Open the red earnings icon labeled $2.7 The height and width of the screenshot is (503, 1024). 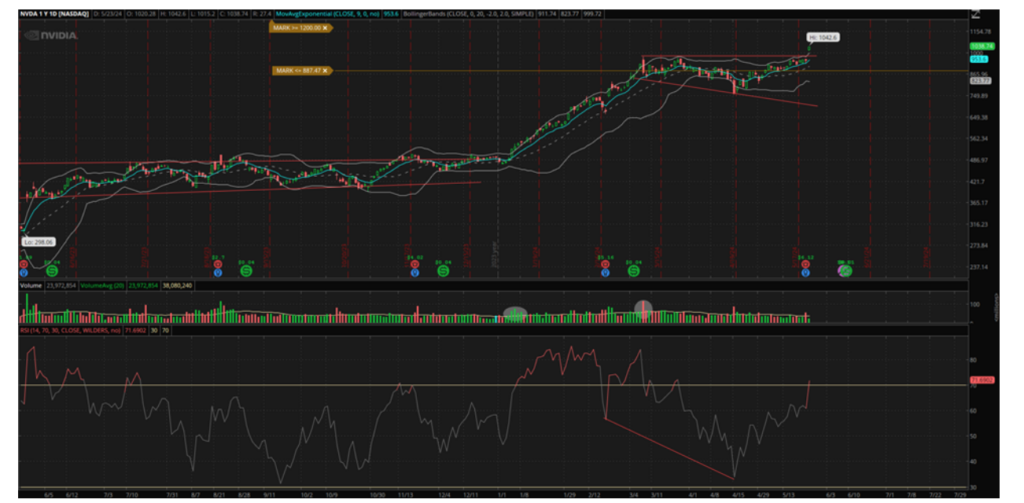pyautogui.click(x=217, y=264)
